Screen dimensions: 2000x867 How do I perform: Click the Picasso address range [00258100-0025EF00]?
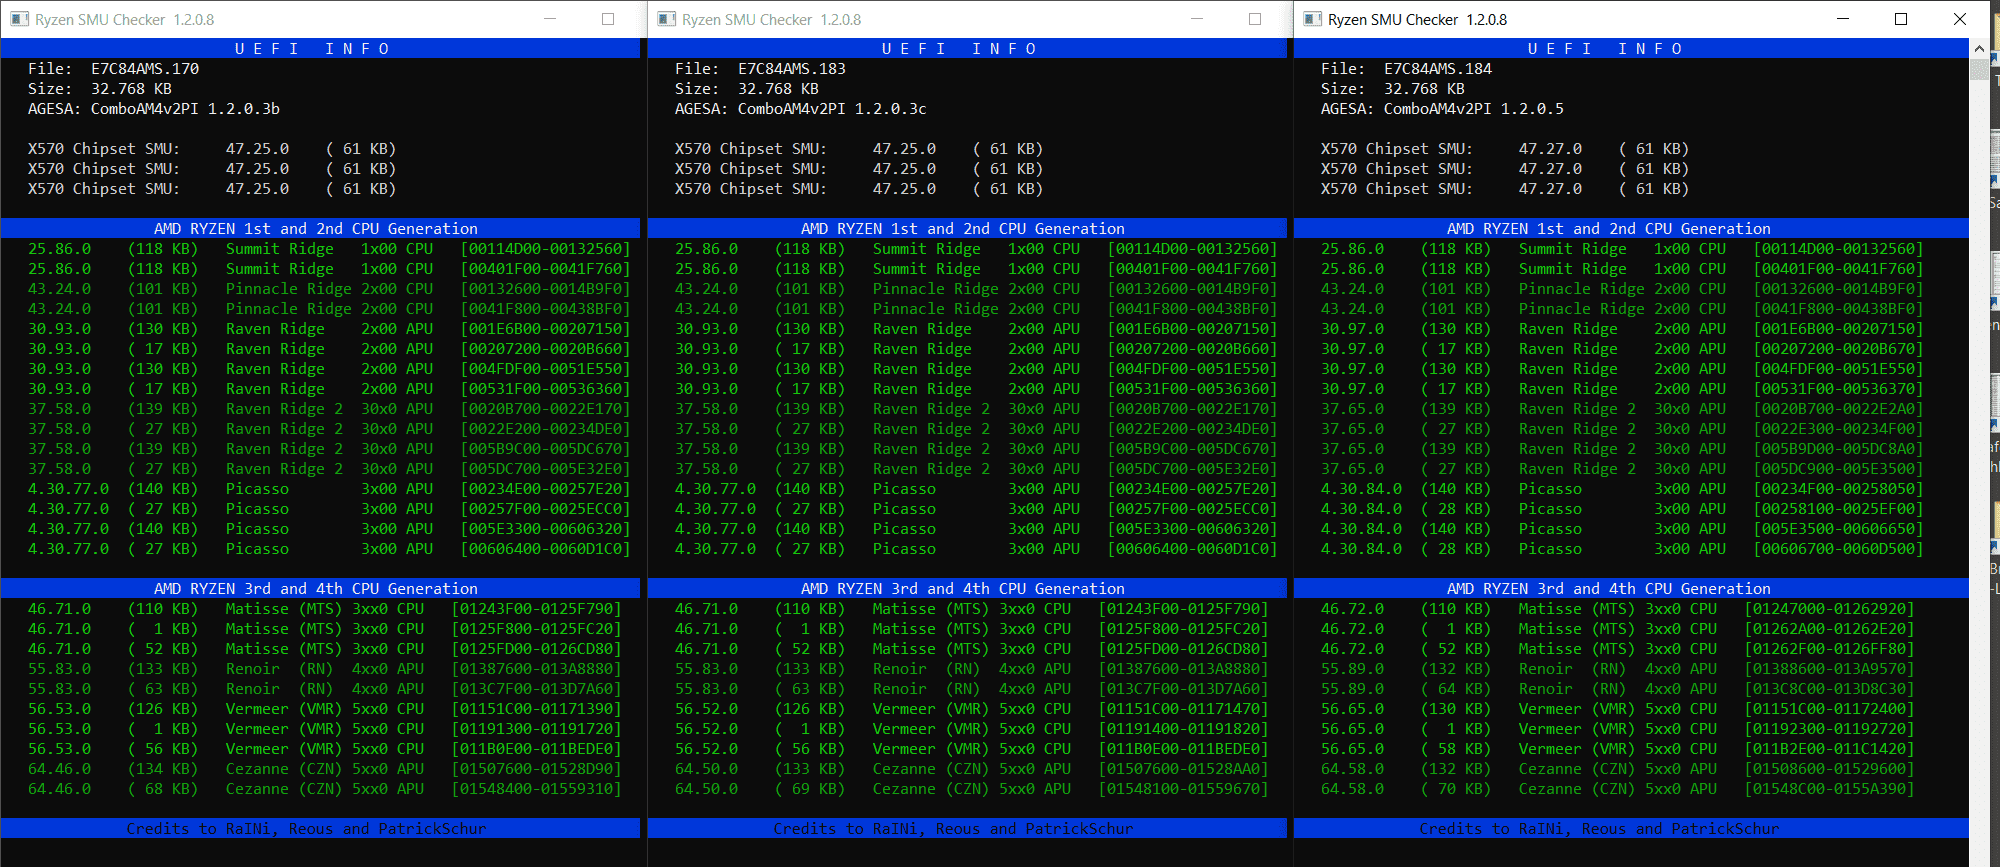point(1838,509)
